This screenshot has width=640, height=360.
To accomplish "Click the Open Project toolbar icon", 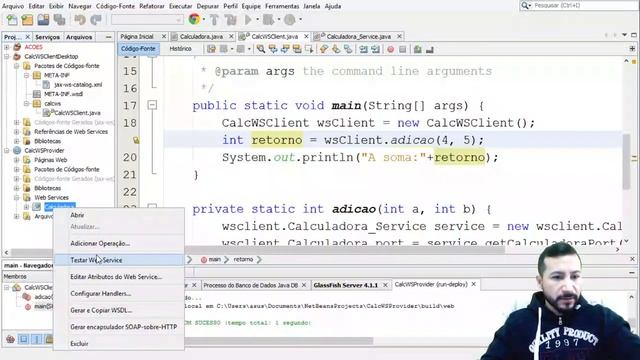I will [43, 20].
